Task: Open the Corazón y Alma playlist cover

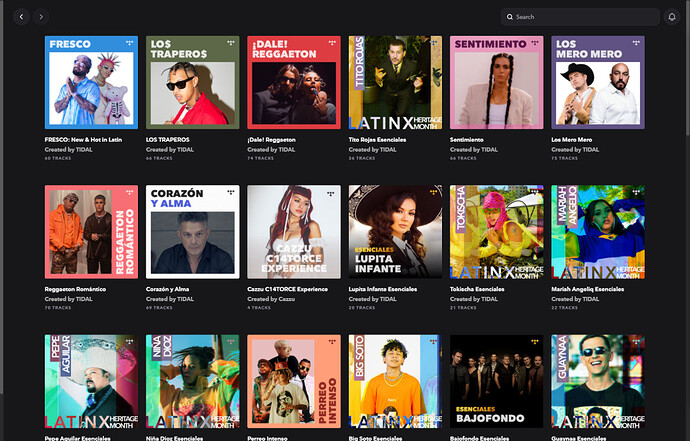Action: [x=193, y=232]
